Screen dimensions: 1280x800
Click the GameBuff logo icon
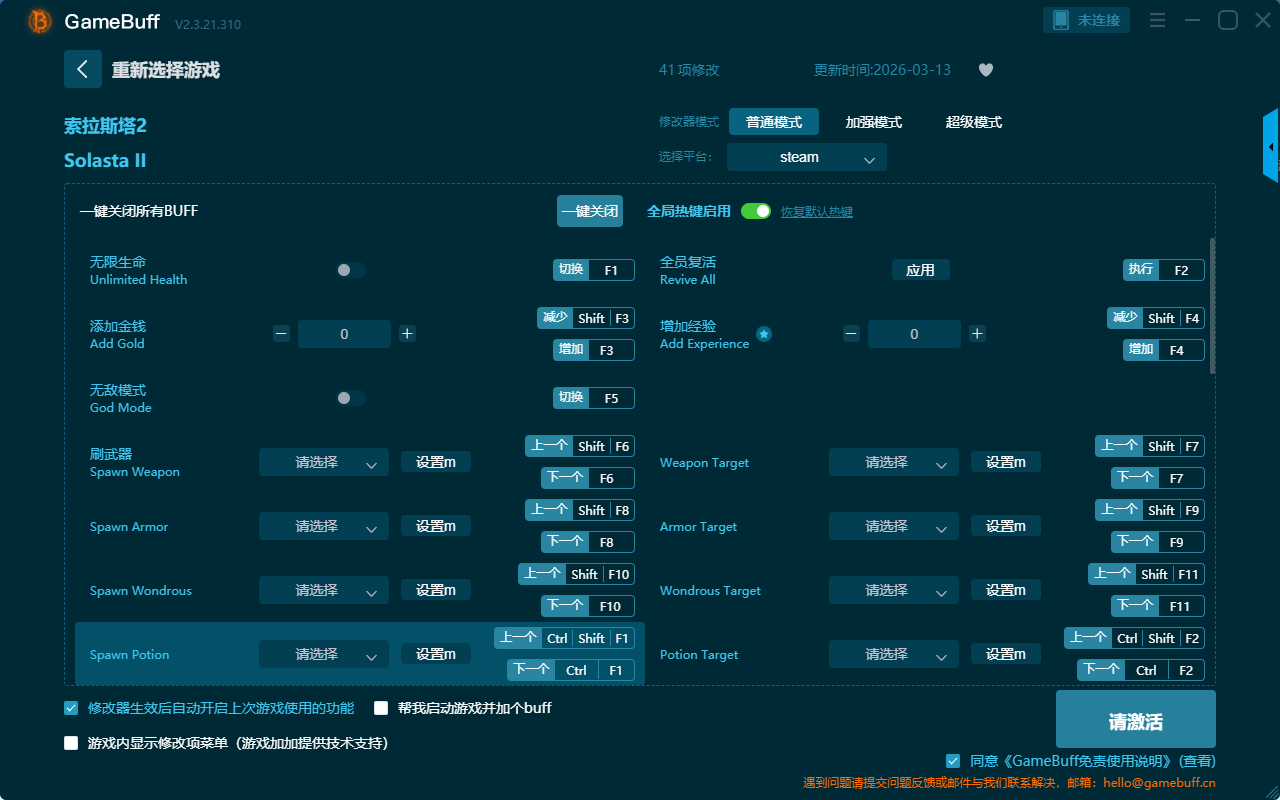40,21
